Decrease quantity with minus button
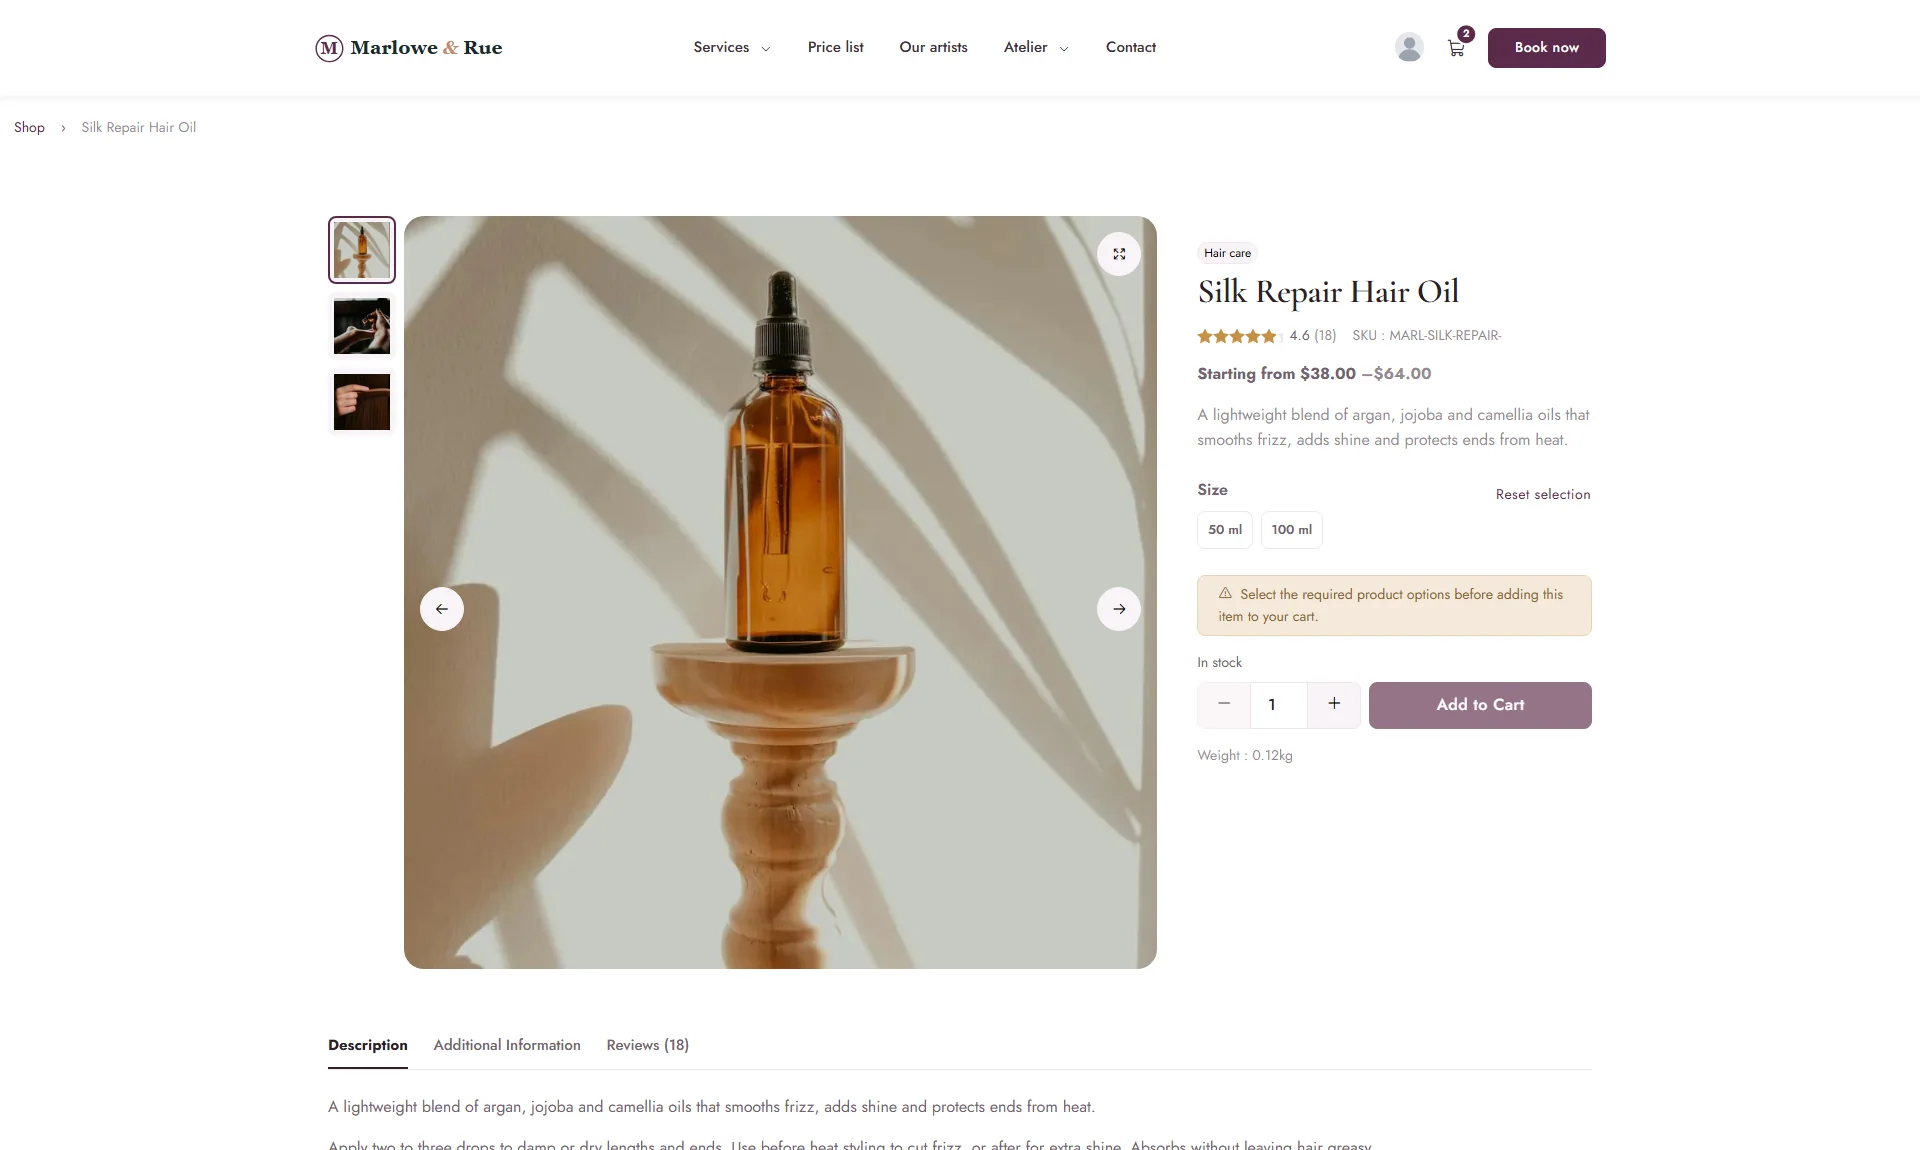Screen dimensions: 1920x1150 (1224, 704)
